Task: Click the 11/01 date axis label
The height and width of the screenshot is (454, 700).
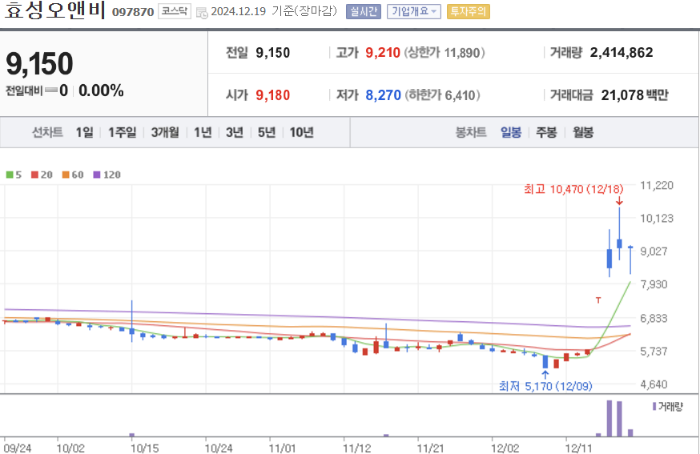Action: click(x=282, y=448)
